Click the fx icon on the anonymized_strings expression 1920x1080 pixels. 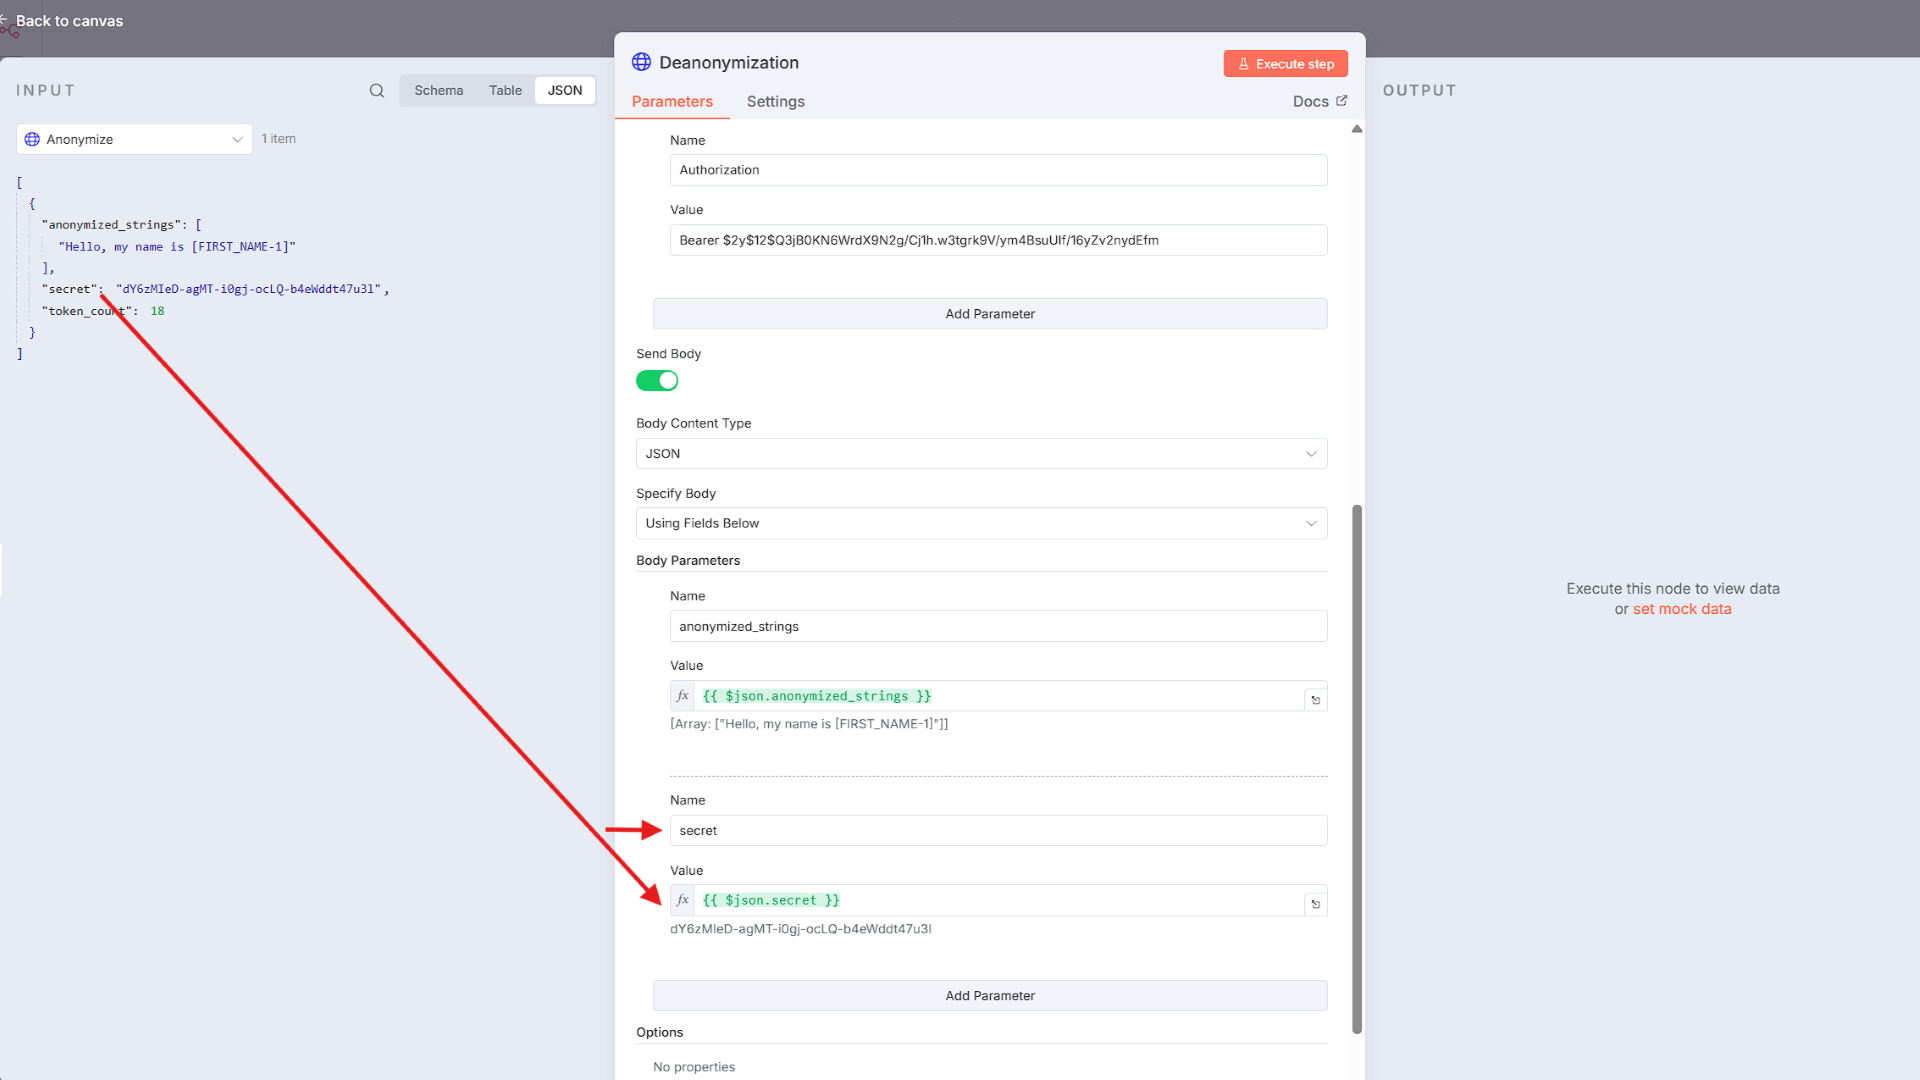pyautogui.click(x=683, y=696)
